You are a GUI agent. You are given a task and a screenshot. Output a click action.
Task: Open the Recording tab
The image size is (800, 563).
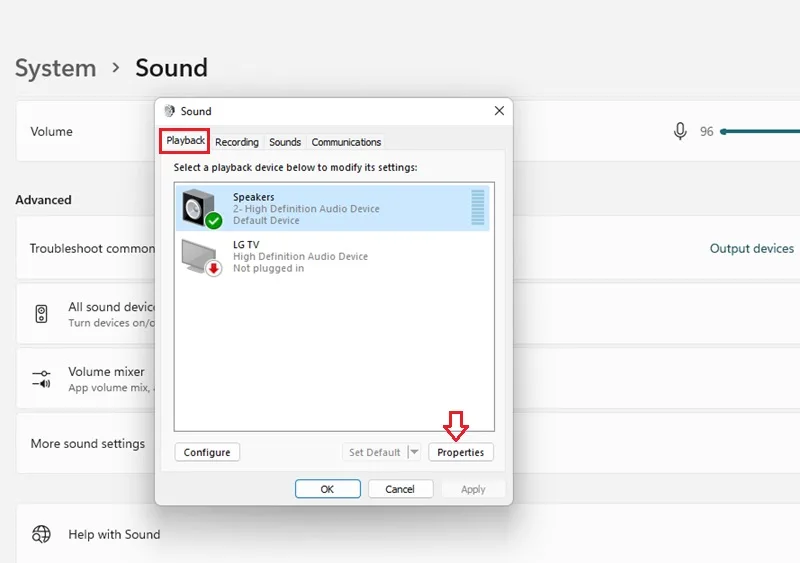(237, 142)
